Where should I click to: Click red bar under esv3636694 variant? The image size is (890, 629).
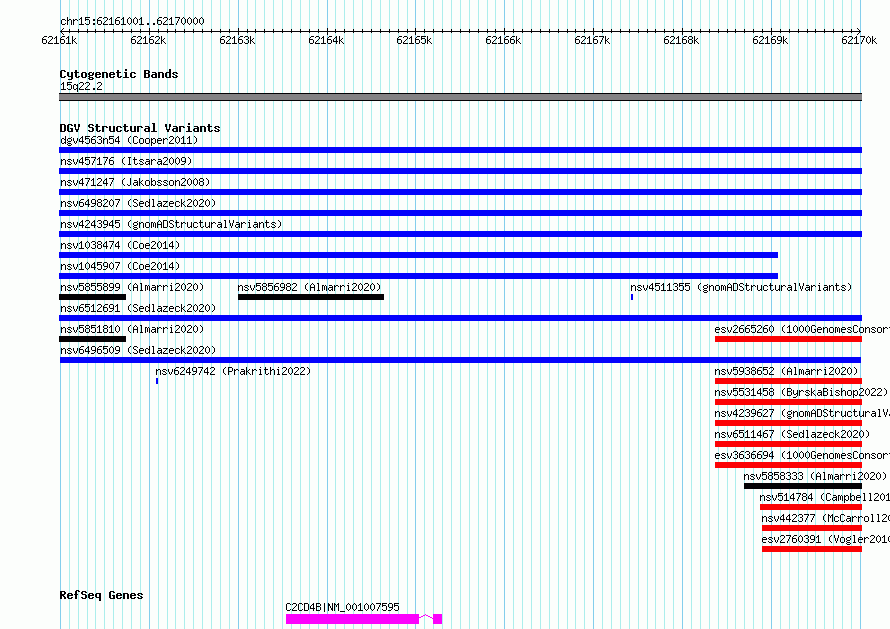click(788, 465)
